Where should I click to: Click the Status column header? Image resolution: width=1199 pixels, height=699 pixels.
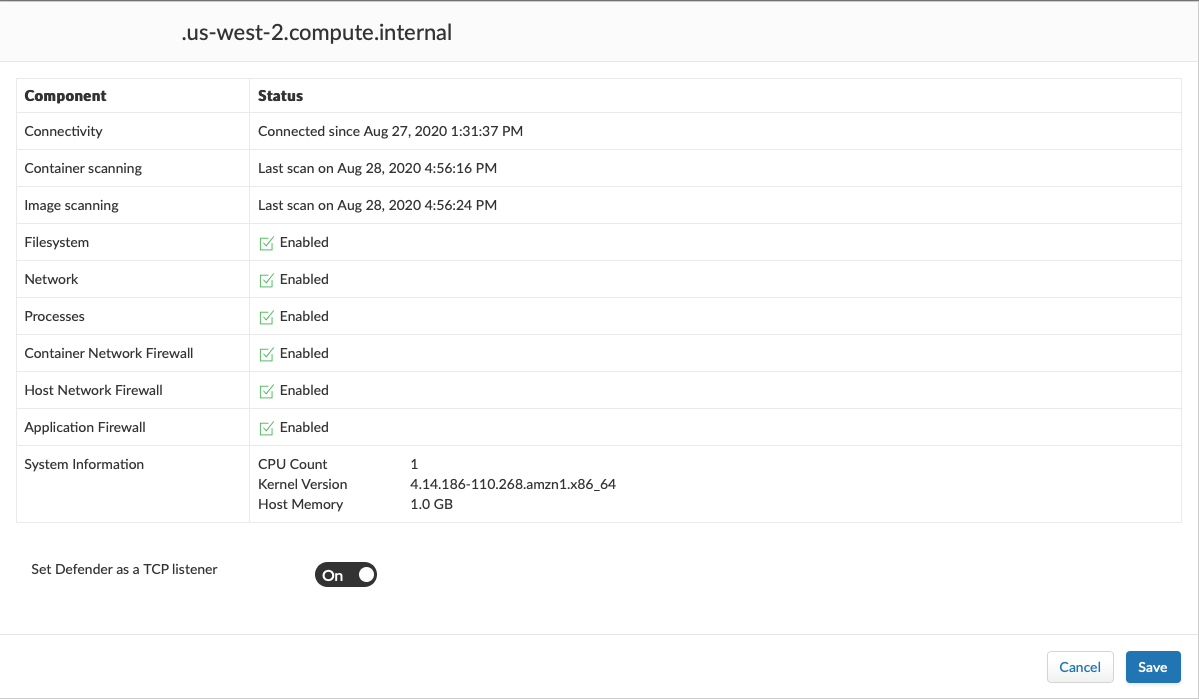(x=280, y=96)
